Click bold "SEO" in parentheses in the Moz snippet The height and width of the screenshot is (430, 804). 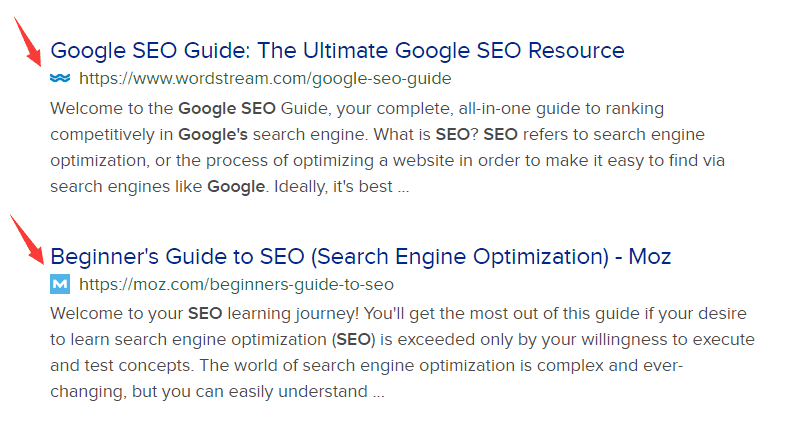click(x=354, y=340)
